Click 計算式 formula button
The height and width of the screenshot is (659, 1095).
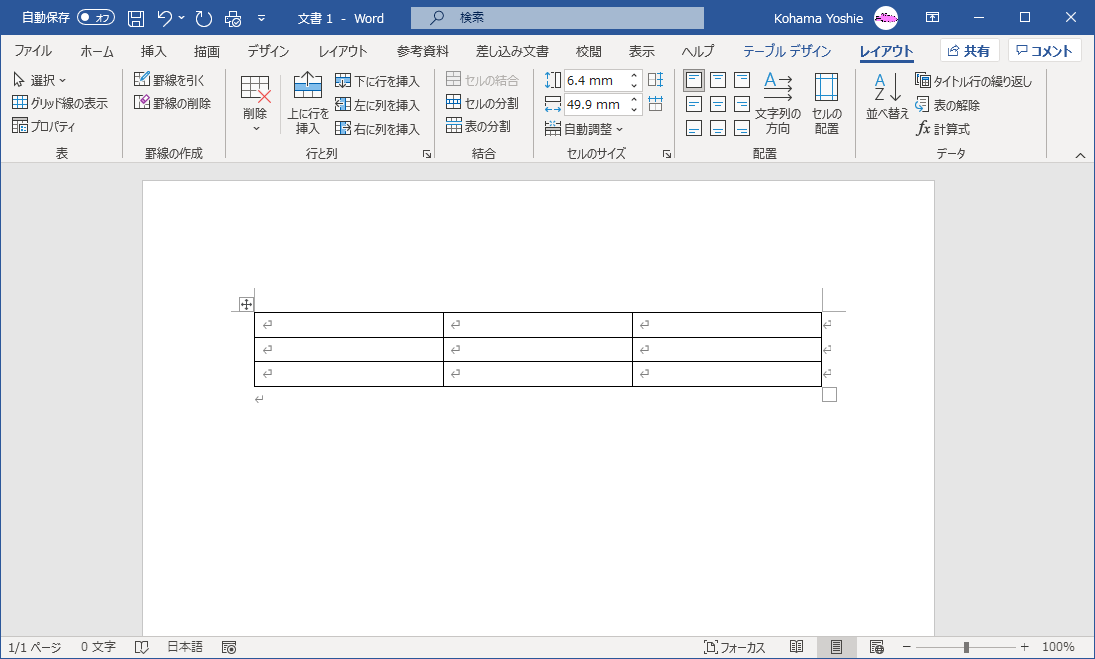943,128
